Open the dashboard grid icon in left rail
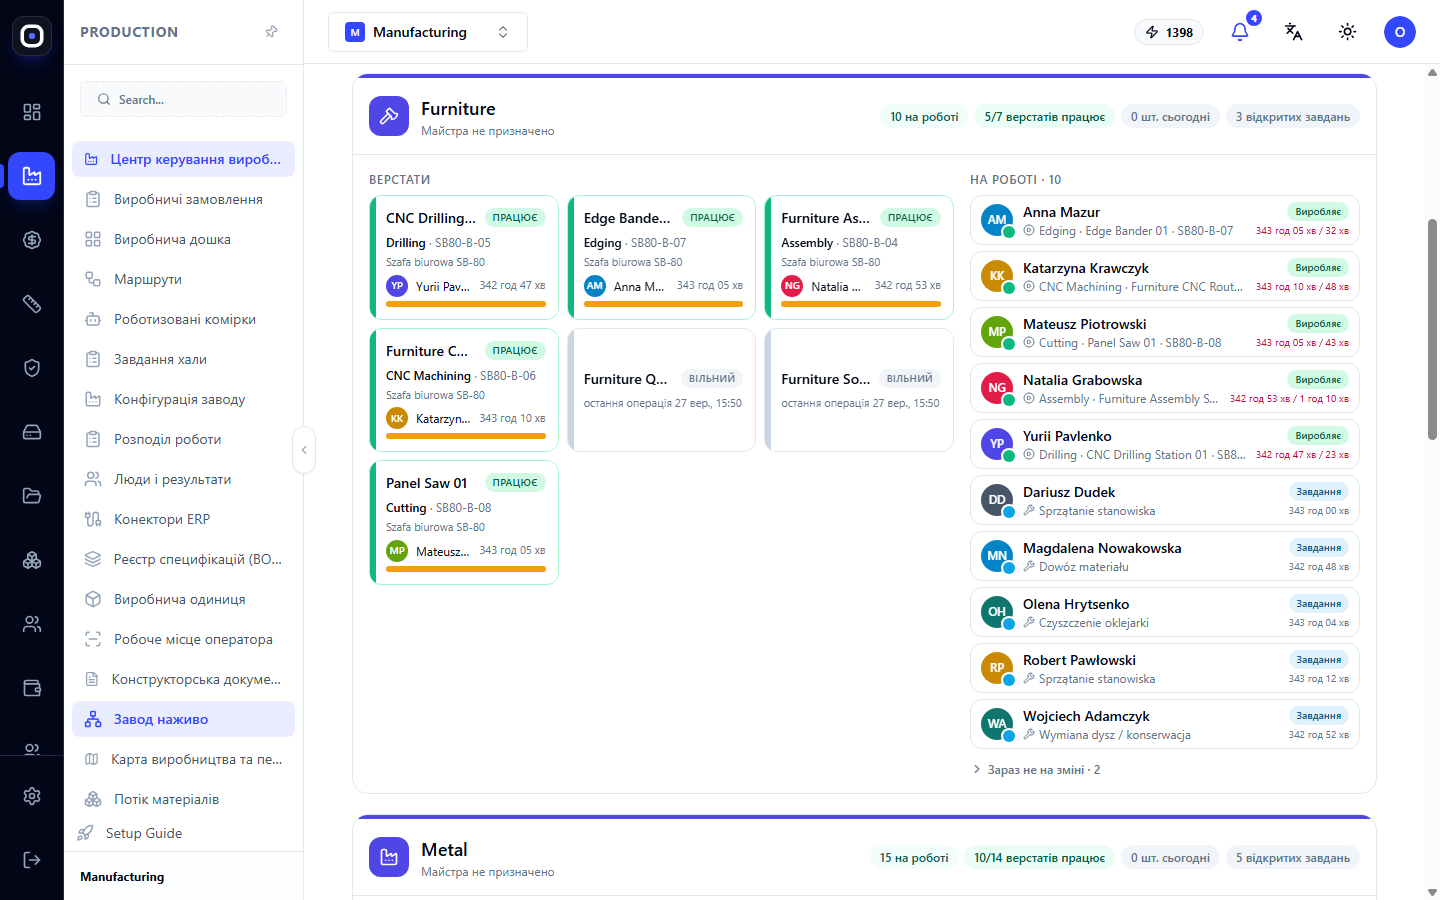The width and height of the screenshot is (1440, 900). (32, 112)
